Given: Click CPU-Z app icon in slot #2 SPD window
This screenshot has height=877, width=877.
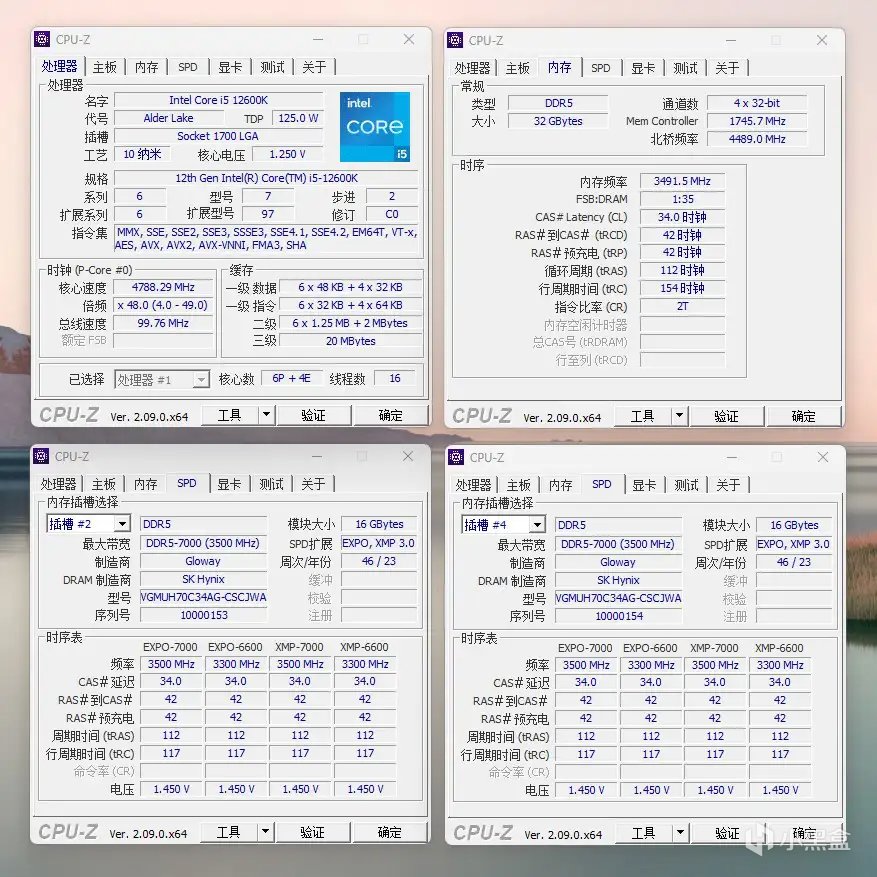Looking at the screenshot, I should tap(41, 456).
